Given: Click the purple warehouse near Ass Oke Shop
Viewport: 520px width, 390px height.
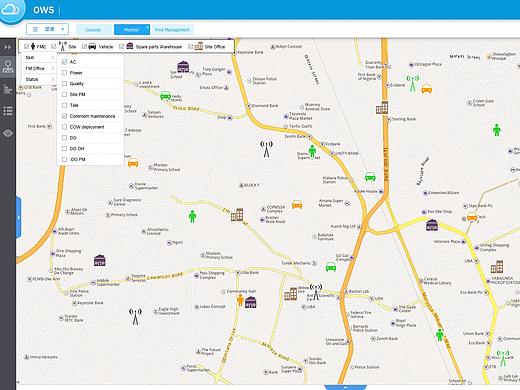Looking at the screenshot, I should click(x=432, y=225).
